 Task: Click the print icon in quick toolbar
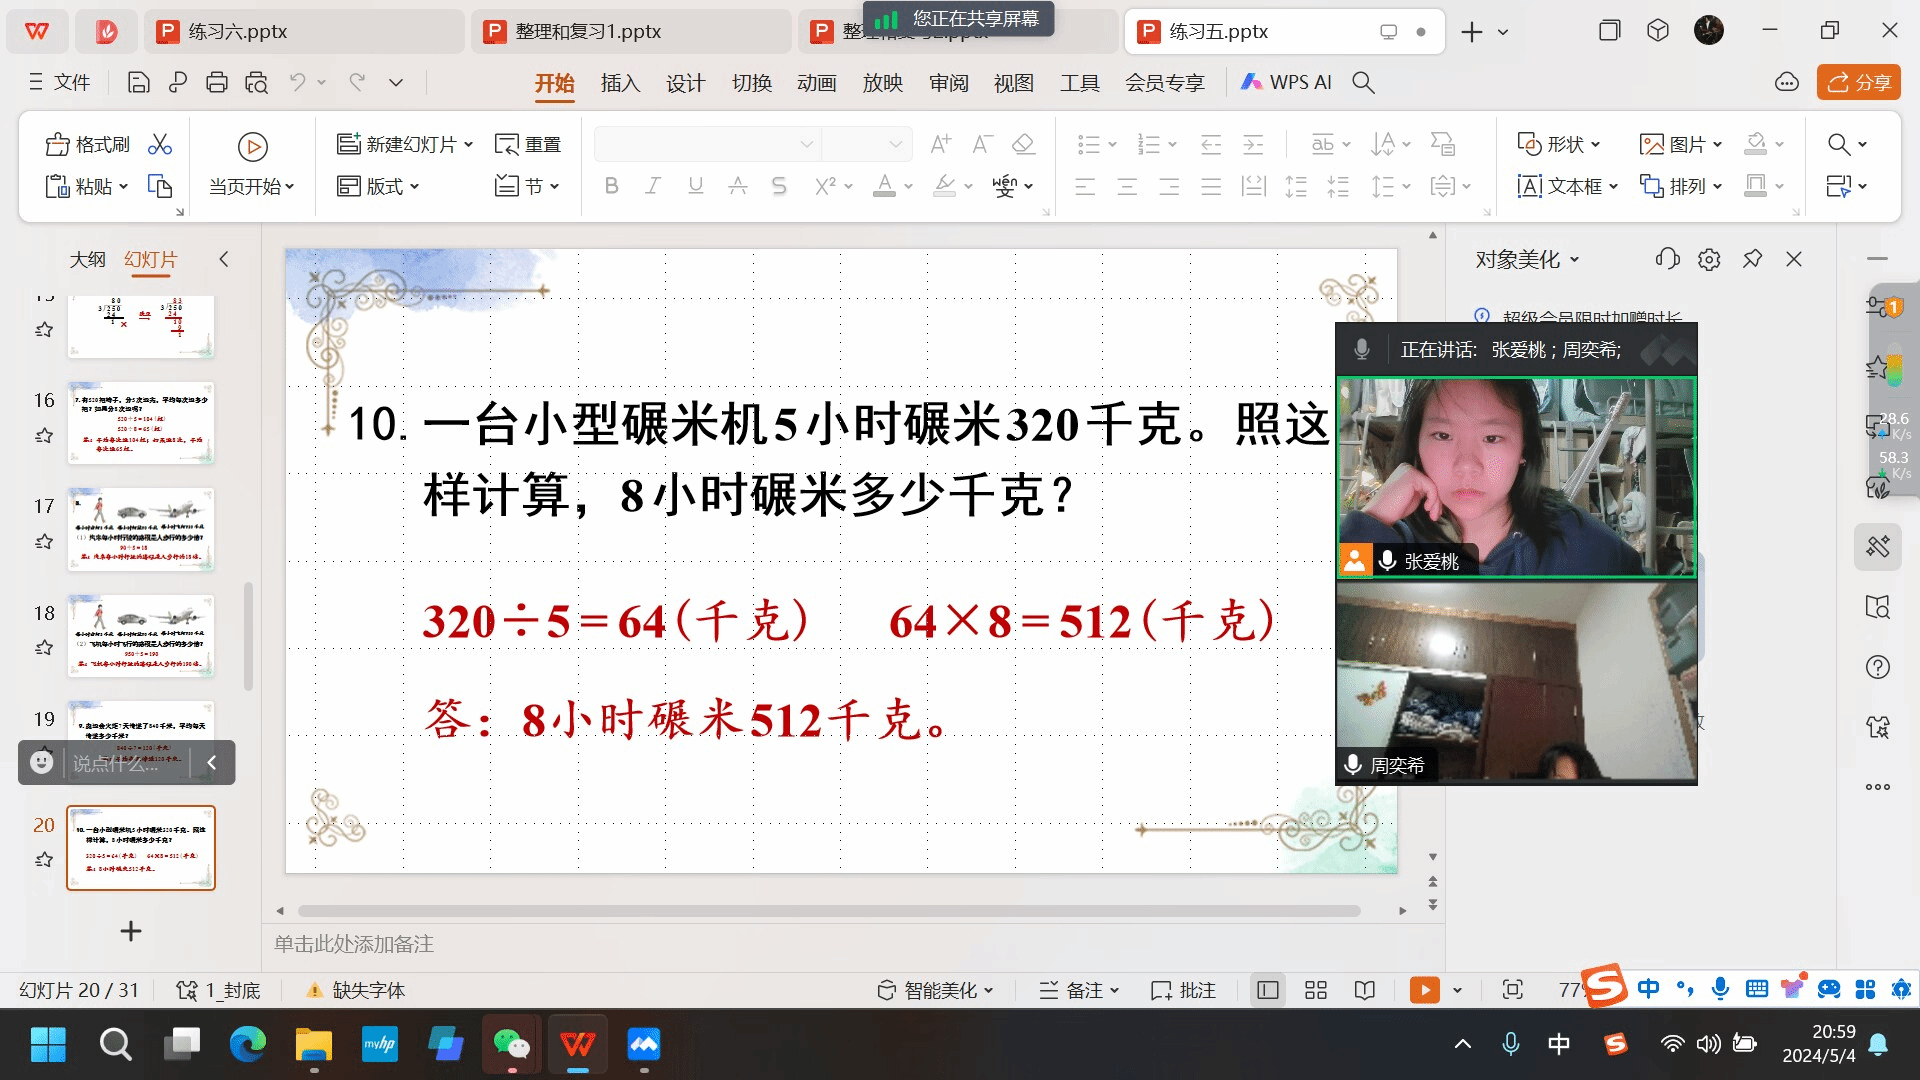[x=217, y=83]
